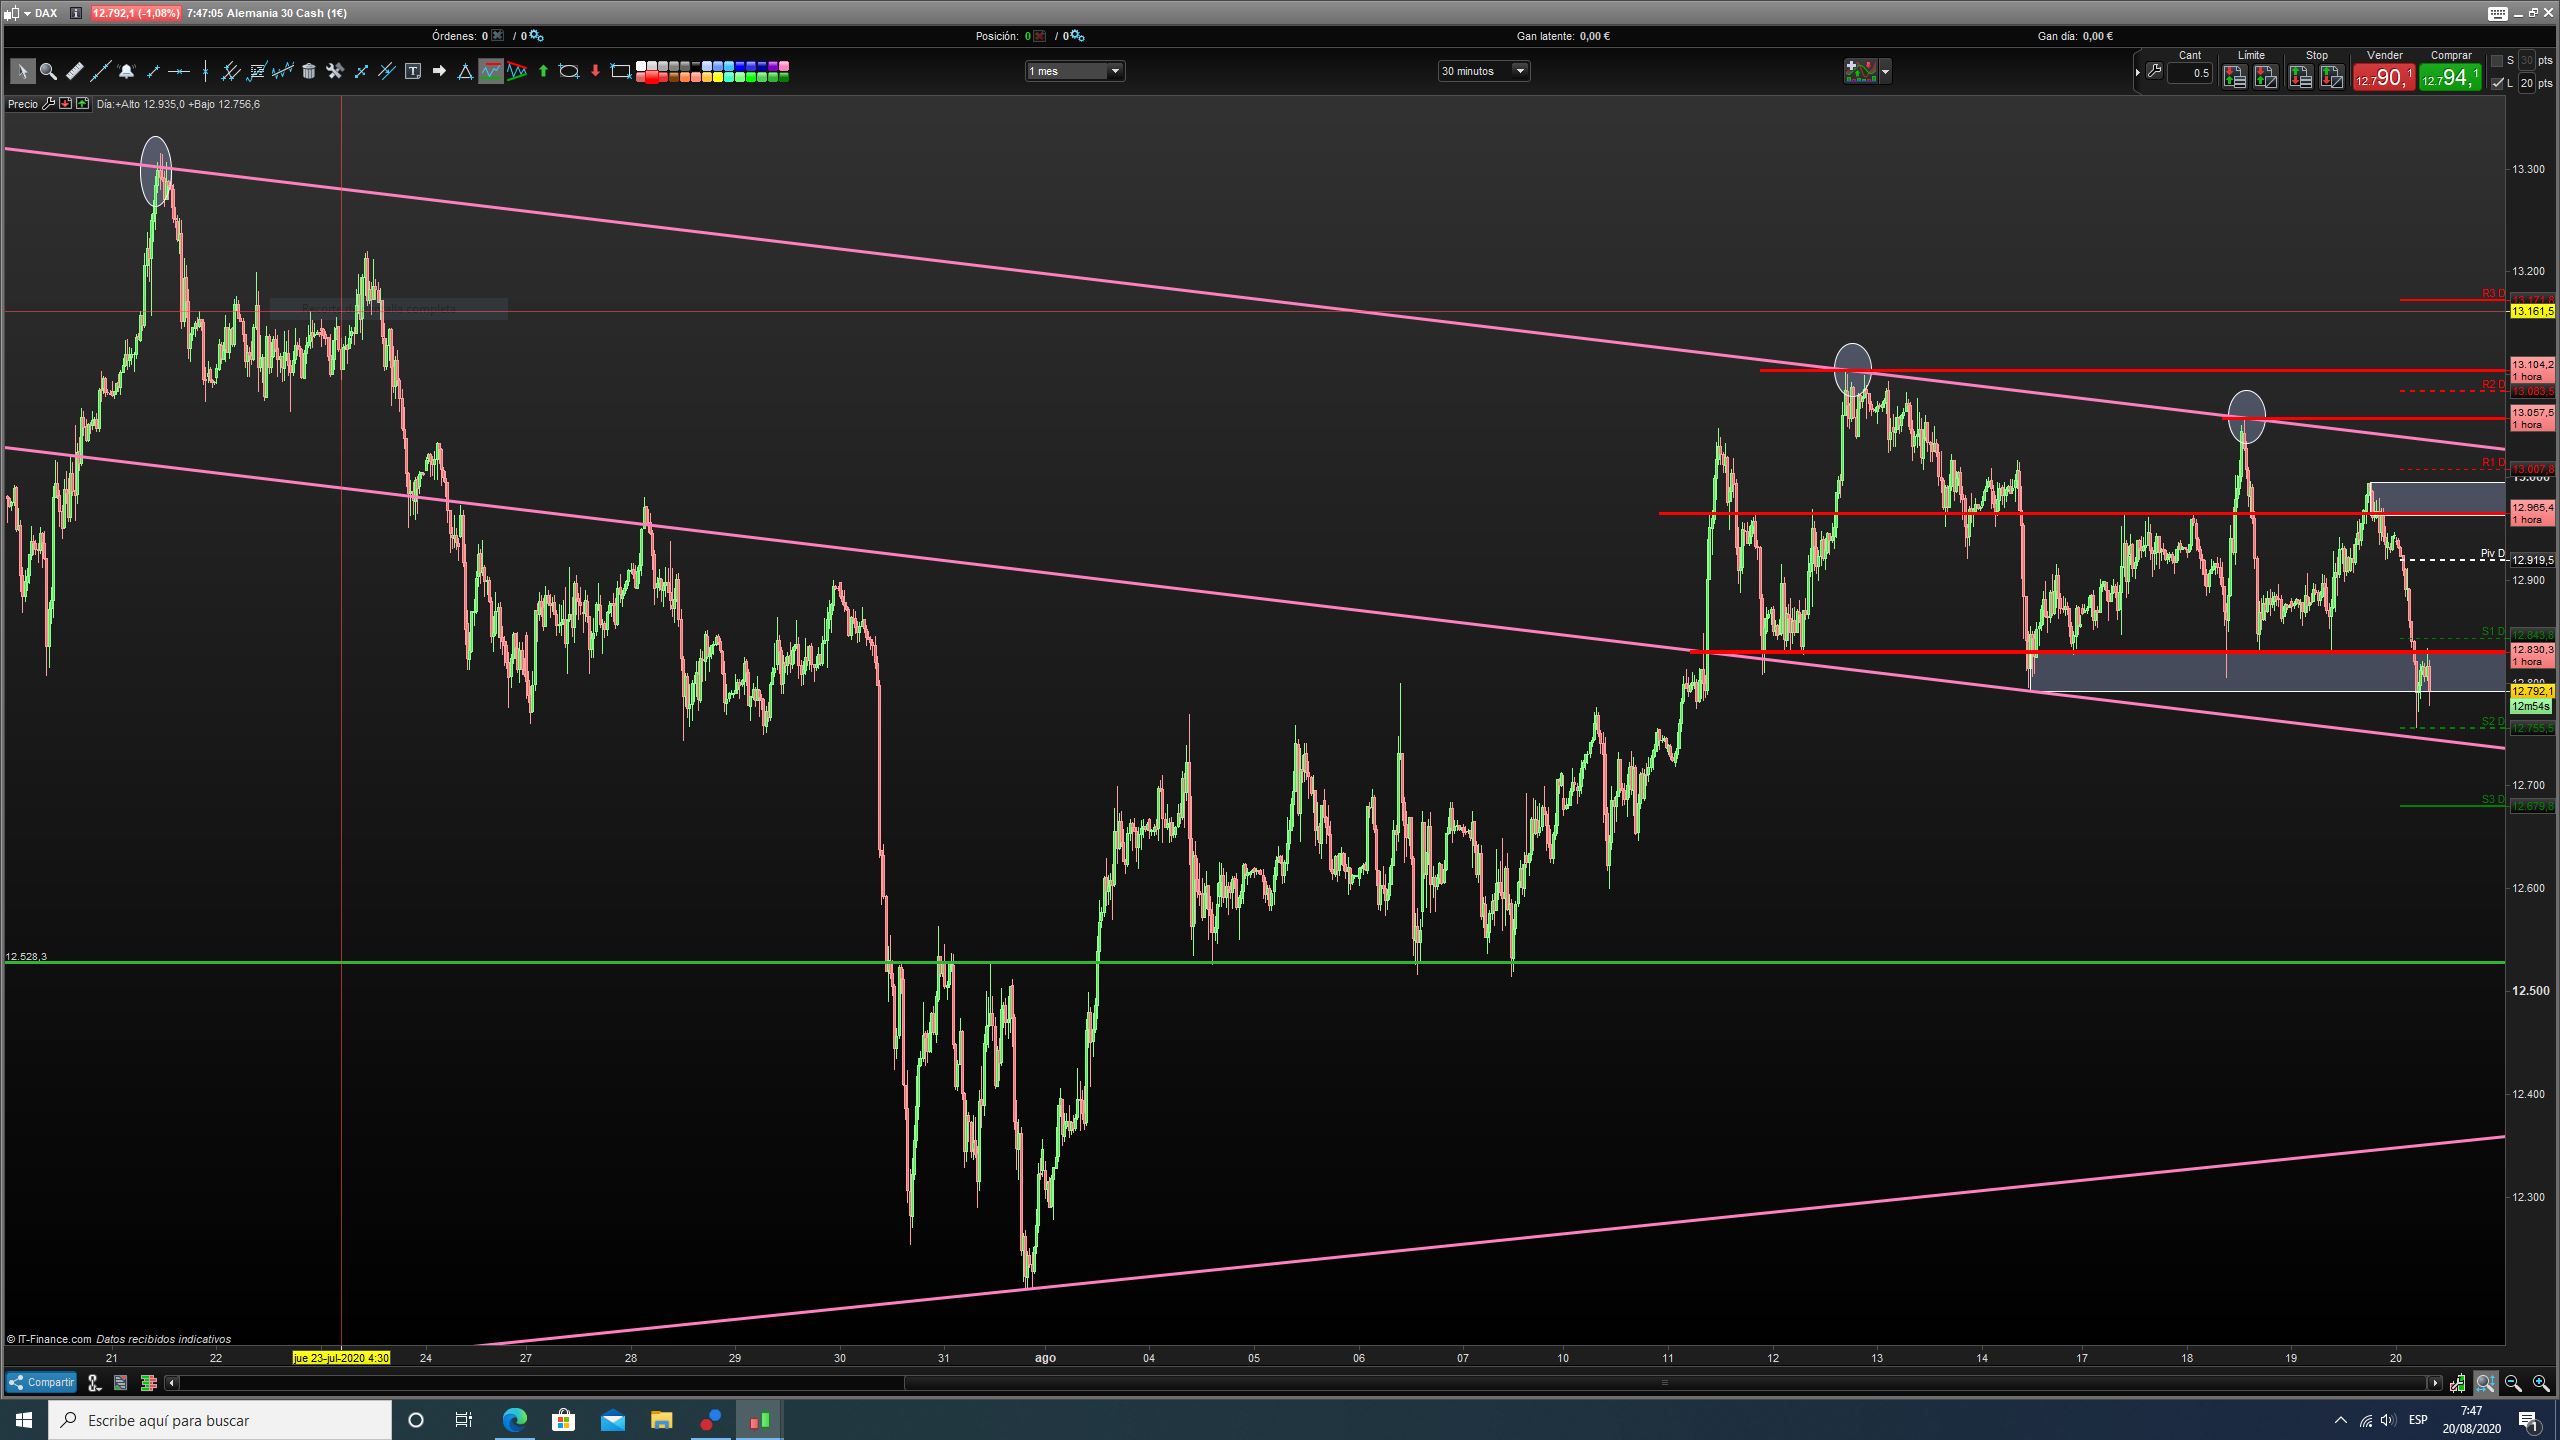Click the Cant quantity input field
The height and width of the screenshot is (1440, 2560).
[x=2189, y=73]
